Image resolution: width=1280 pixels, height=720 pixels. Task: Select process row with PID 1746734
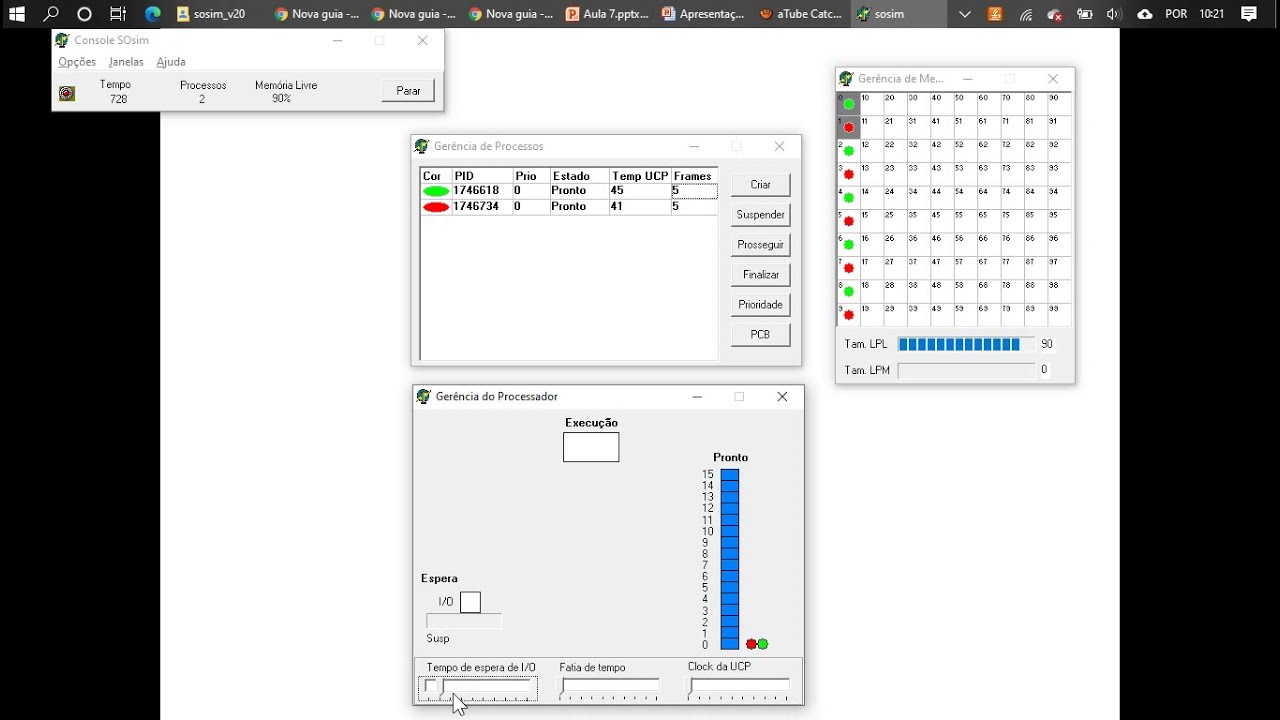point(569,207)
